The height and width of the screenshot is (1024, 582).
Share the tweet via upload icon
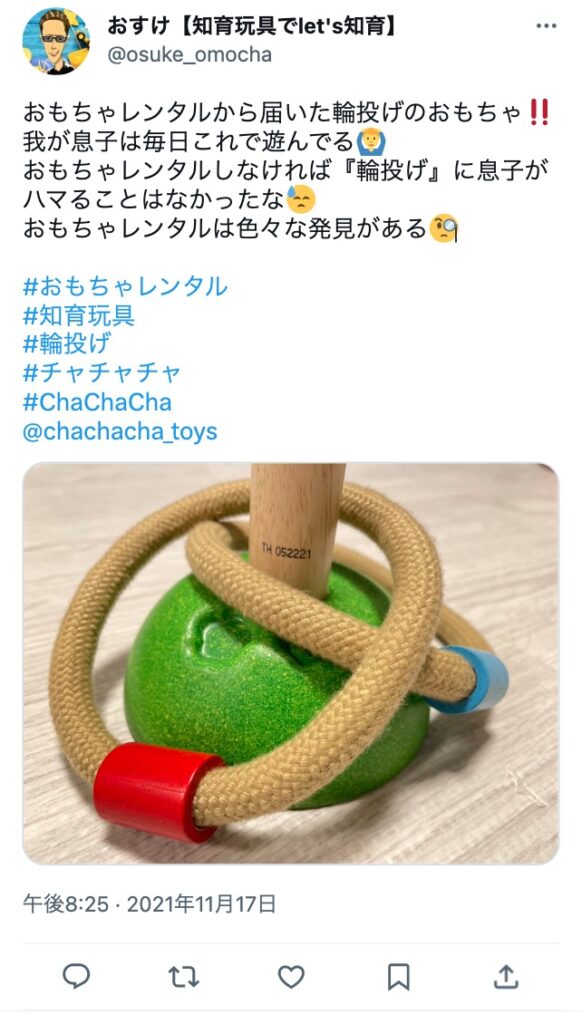tap(506, 976)
